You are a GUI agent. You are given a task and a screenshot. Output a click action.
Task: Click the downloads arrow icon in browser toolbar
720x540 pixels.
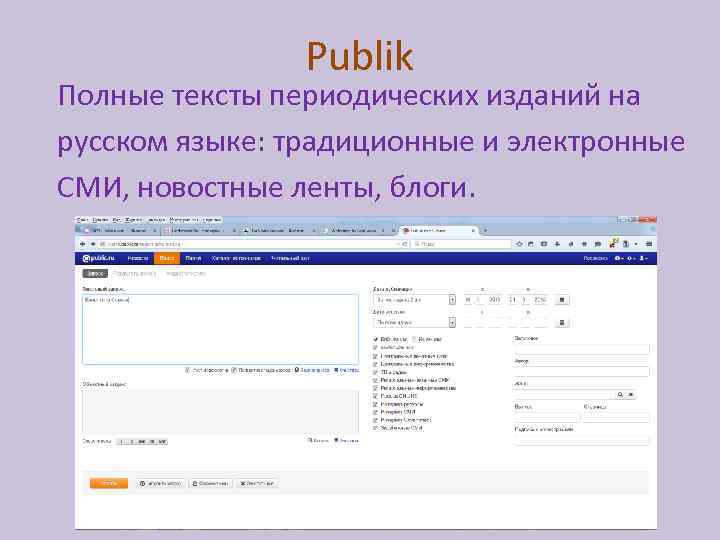tap(557, 244)
